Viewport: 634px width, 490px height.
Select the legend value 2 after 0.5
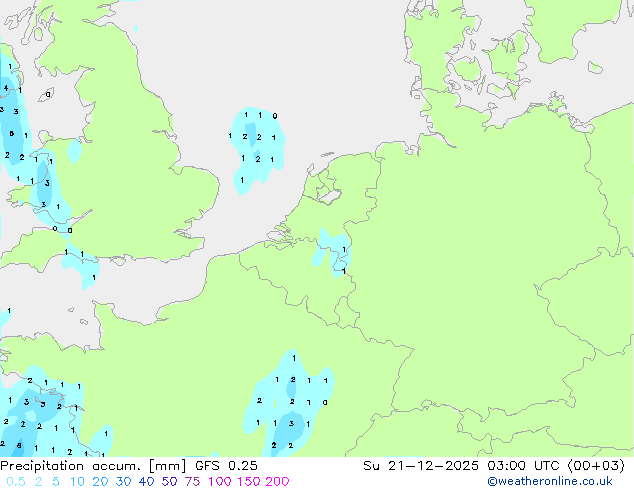click(38, 482)
